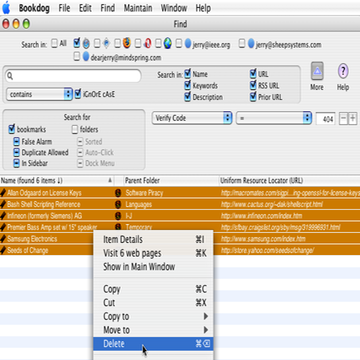
Task: Click the Name column sort arrow
Action: [x=110, y=180]
